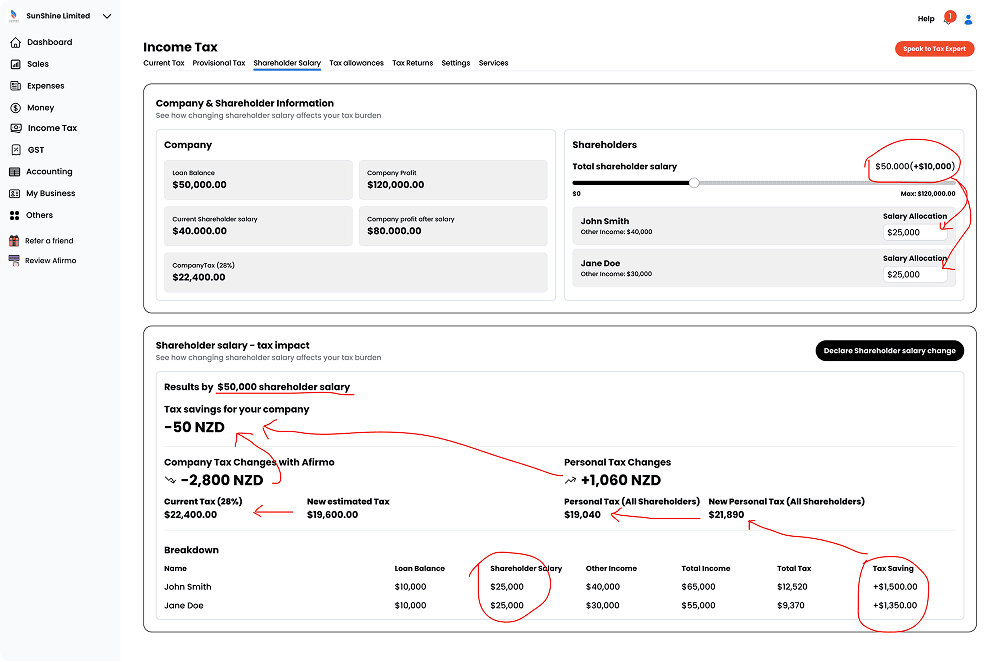Click Max: $120,000.00 slider label

[927, 194]
